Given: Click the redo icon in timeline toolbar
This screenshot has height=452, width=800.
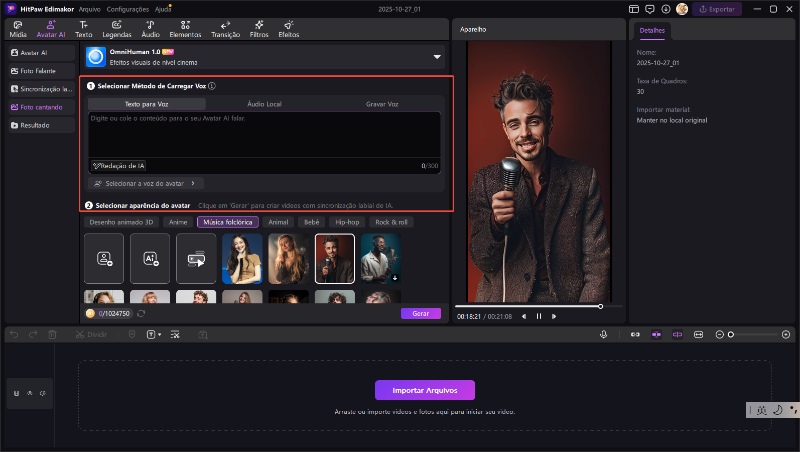Looking at the screenshot, I should point(33,335).
